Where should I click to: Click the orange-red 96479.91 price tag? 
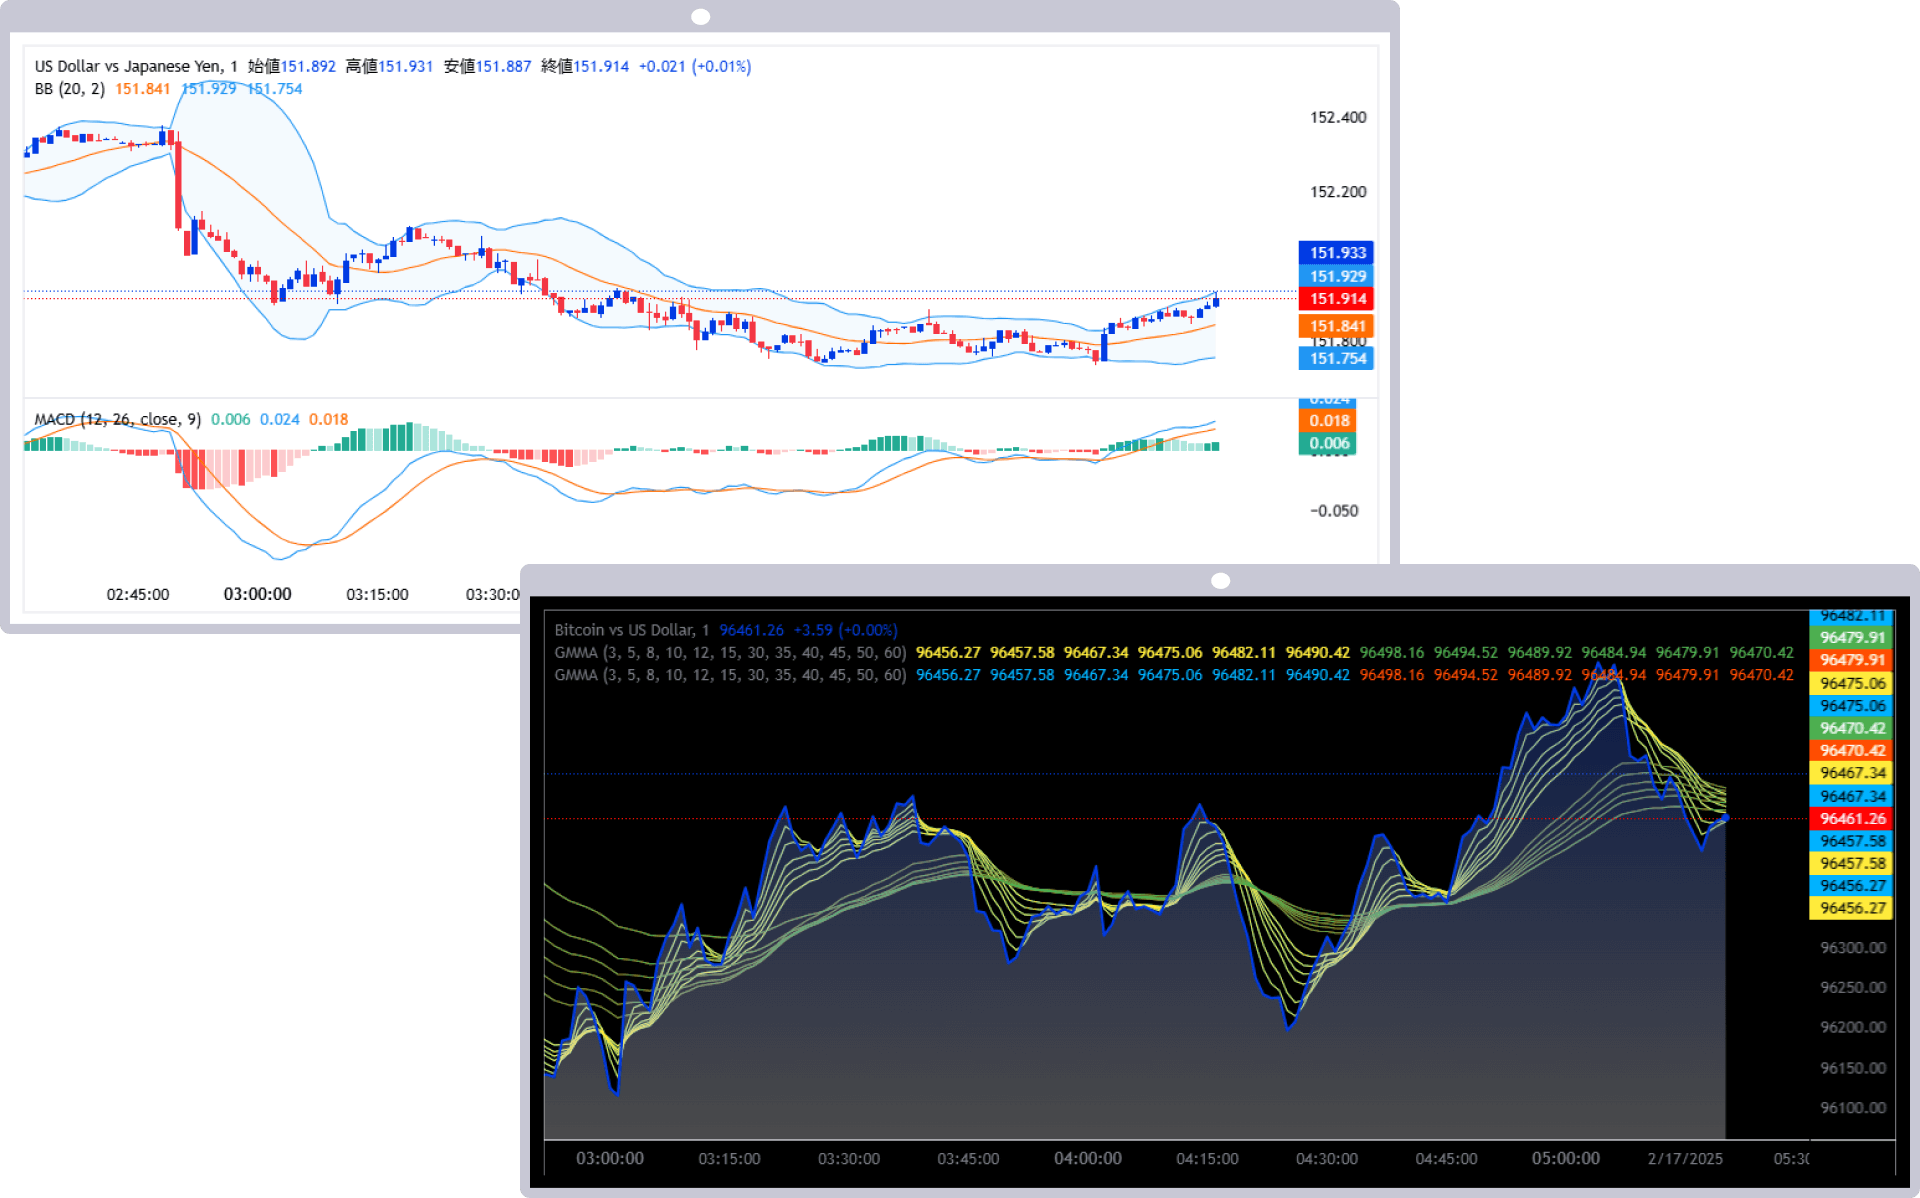(1851, 660)
